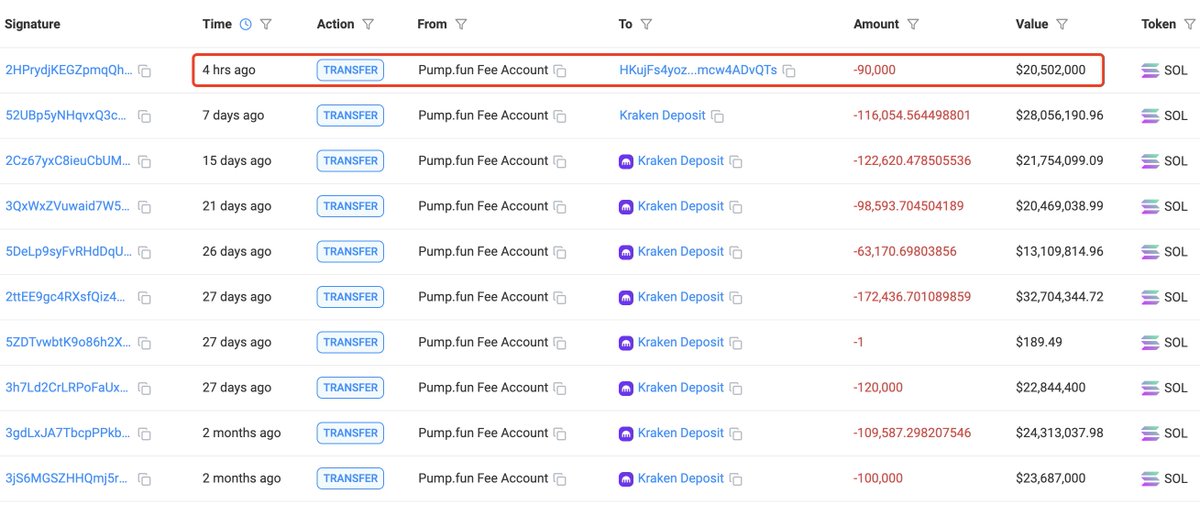Copy signature 52UBp5yNHqvxQ3c
This screenshot has width=1200, height=505.
pyautogui.click(x=145, y=116)
